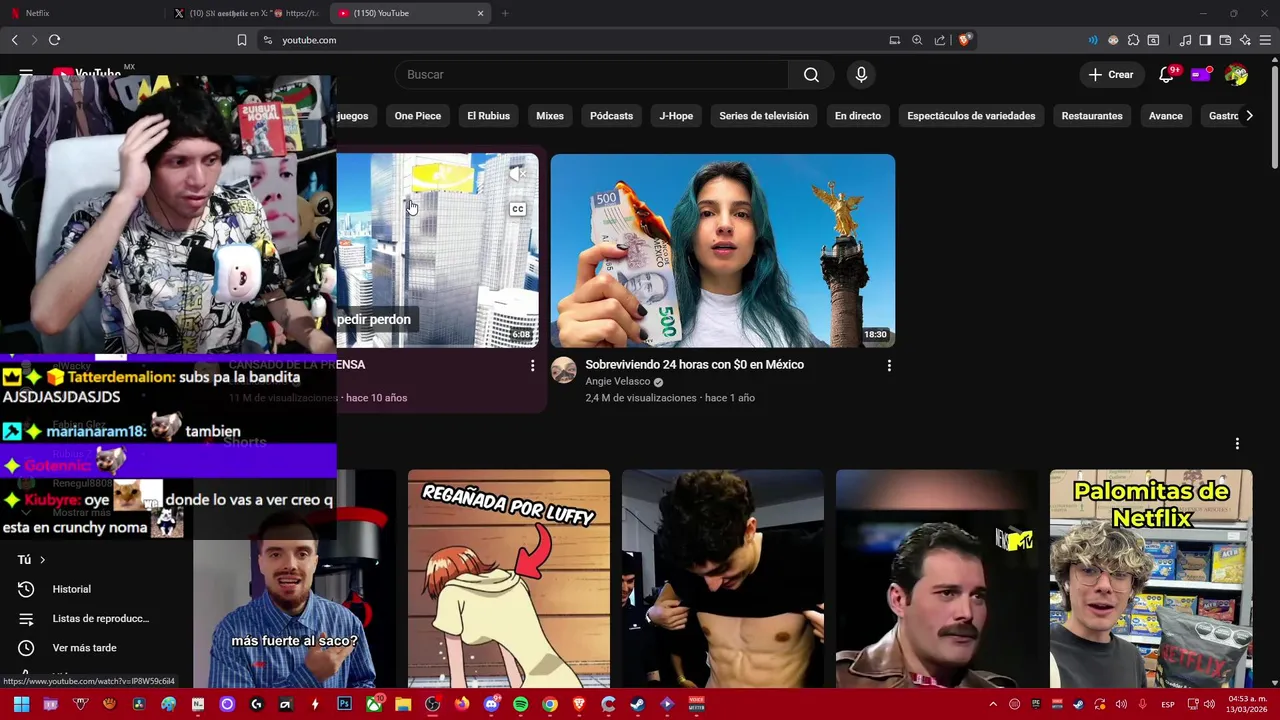Expand chips with the right arrow

point(1249,116)
